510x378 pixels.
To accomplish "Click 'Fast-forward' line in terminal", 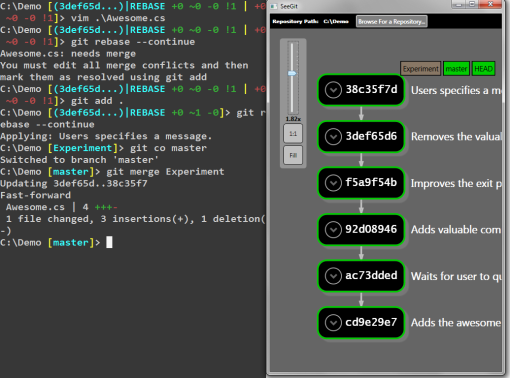I will coord(35,195).
